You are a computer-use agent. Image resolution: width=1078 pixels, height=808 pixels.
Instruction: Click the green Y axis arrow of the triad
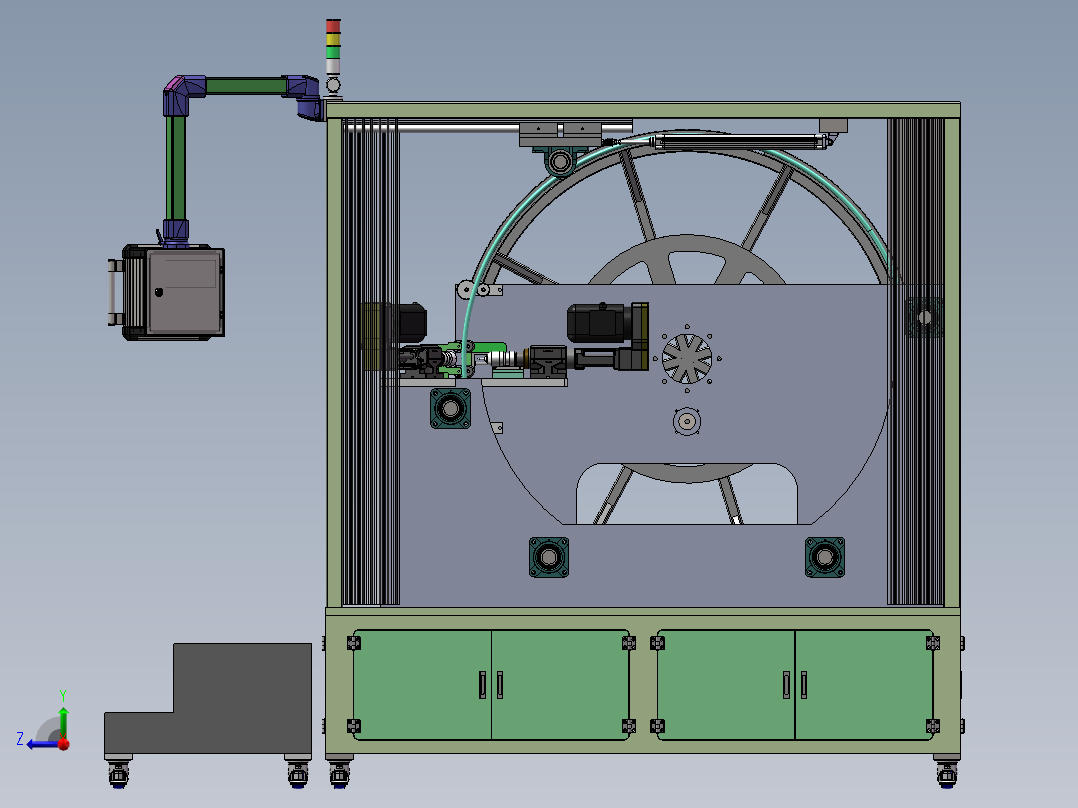pos(63,722)
